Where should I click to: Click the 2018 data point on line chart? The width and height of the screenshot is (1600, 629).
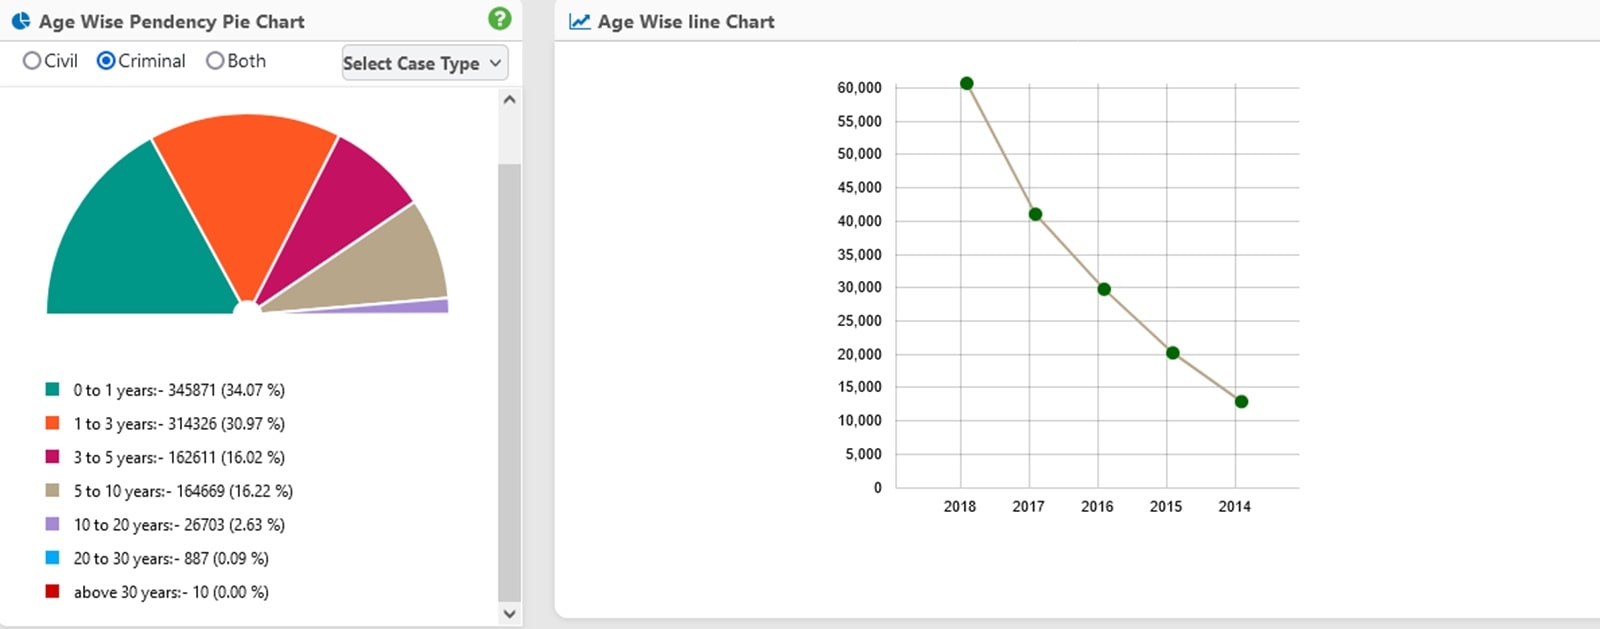966,84
